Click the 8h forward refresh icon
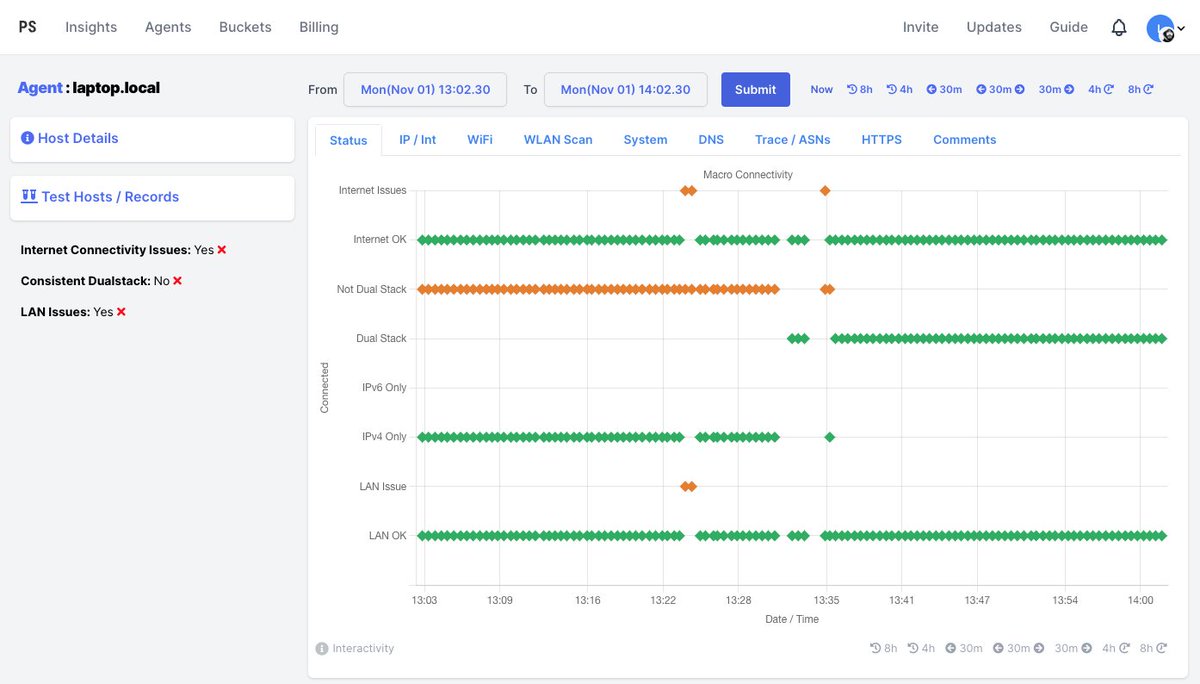Image resolution: width=1200 pixels, height=684 pixels. coord(1147,88)
